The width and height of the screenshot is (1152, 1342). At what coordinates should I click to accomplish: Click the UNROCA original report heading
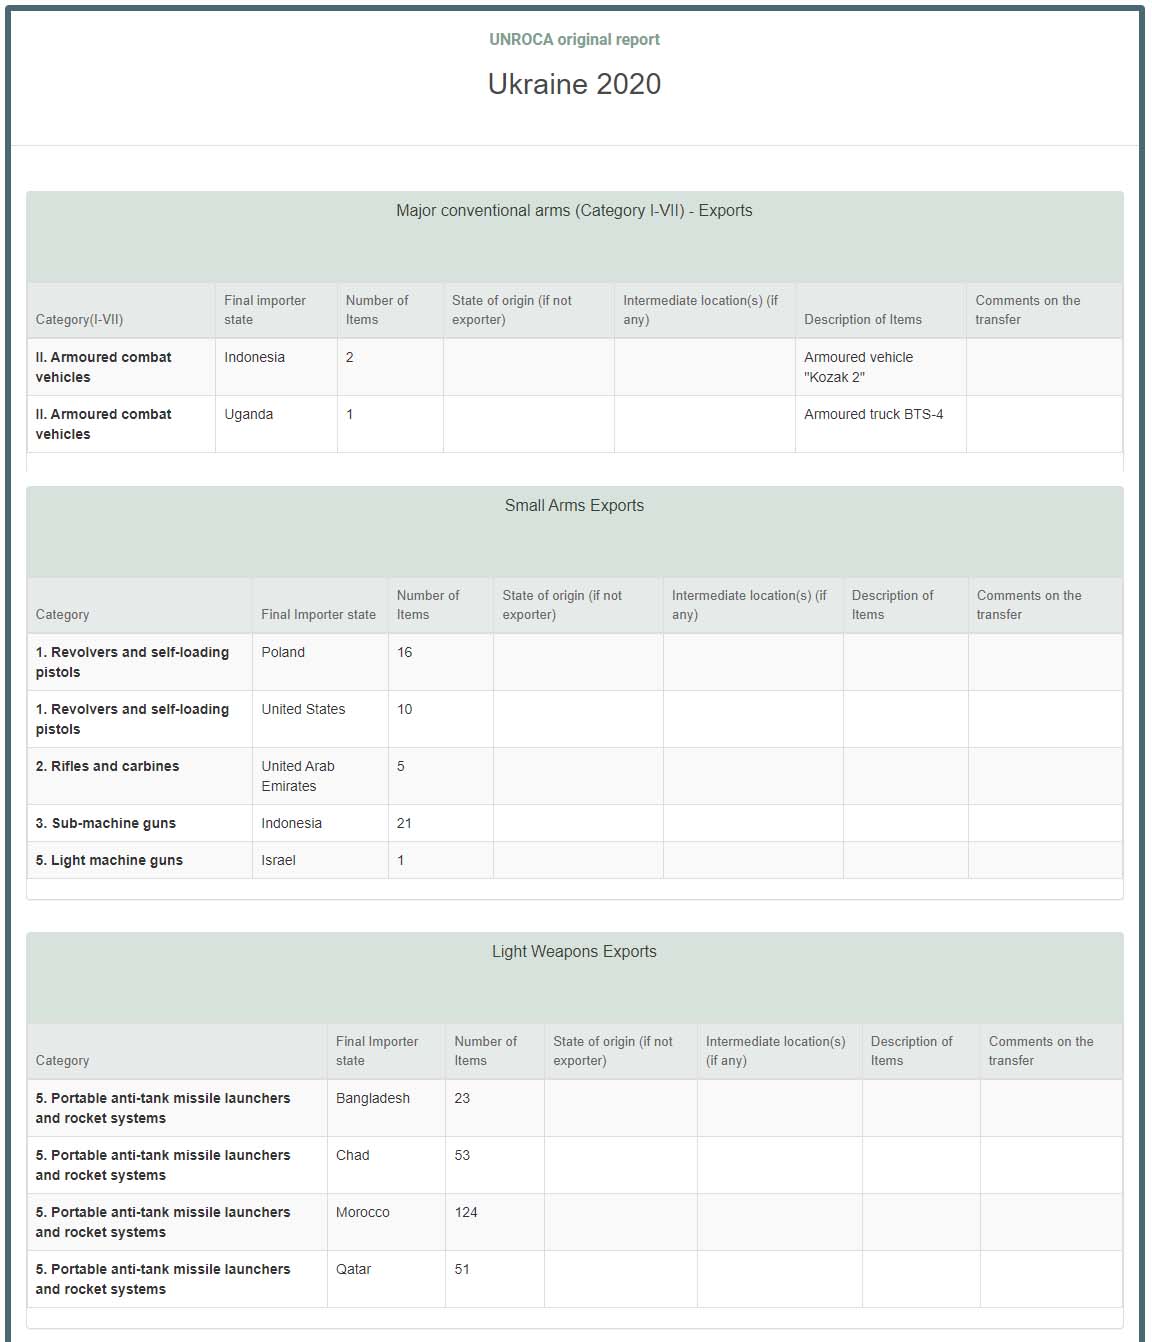[x=574, y=40]
